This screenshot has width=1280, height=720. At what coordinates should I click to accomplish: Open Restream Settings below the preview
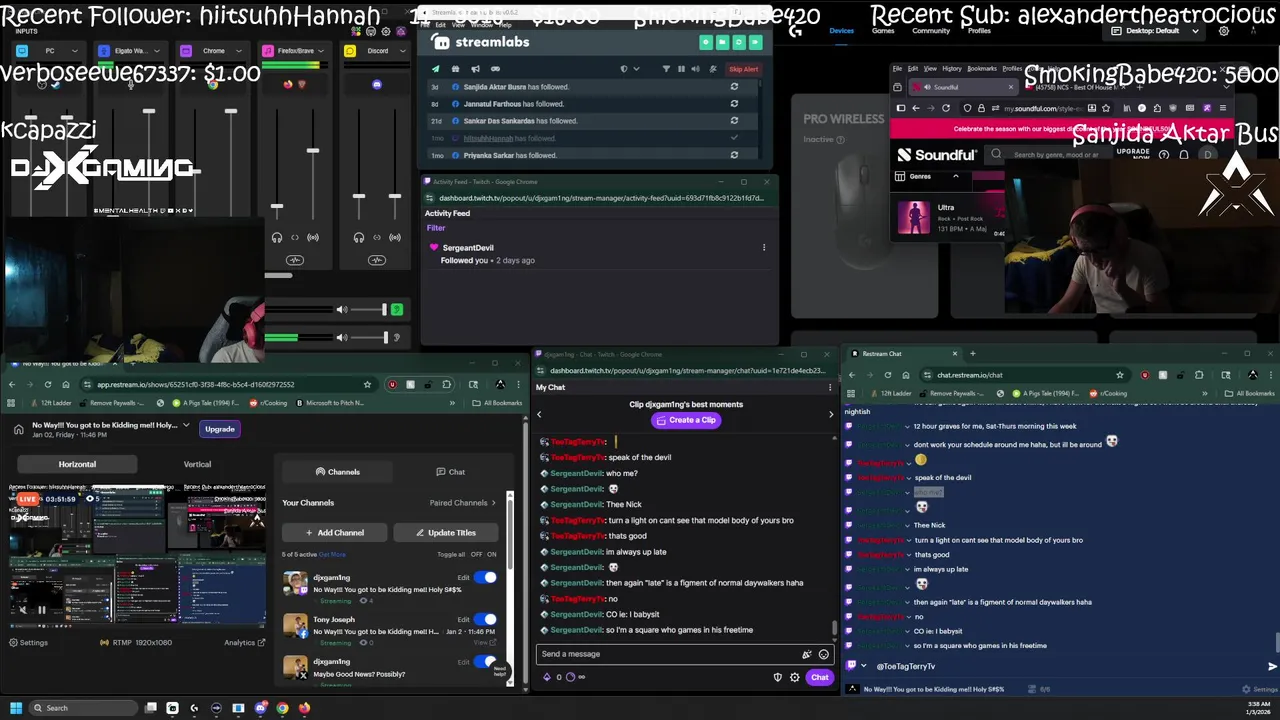pos(28,643)
